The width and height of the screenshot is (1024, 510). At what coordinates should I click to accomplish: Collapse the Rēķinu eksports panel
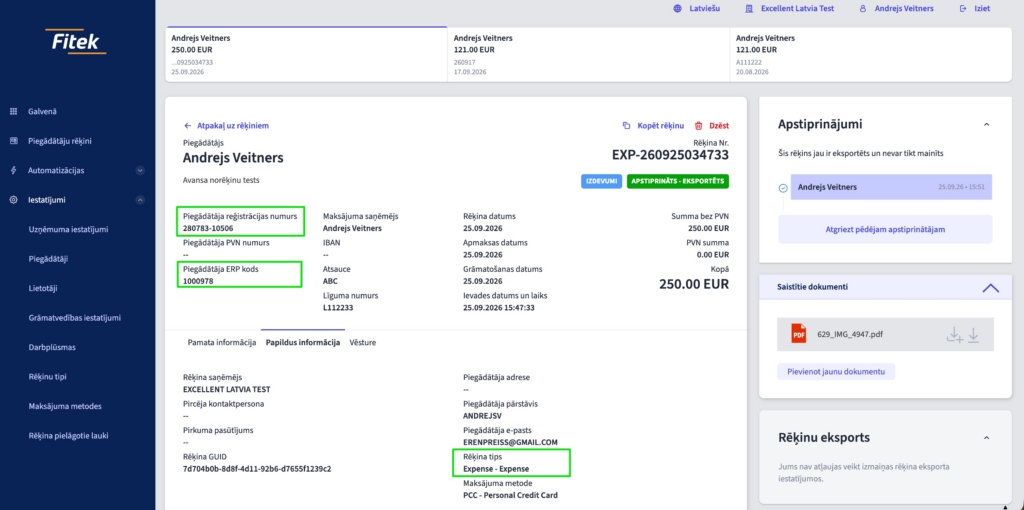tap(986, 438)
